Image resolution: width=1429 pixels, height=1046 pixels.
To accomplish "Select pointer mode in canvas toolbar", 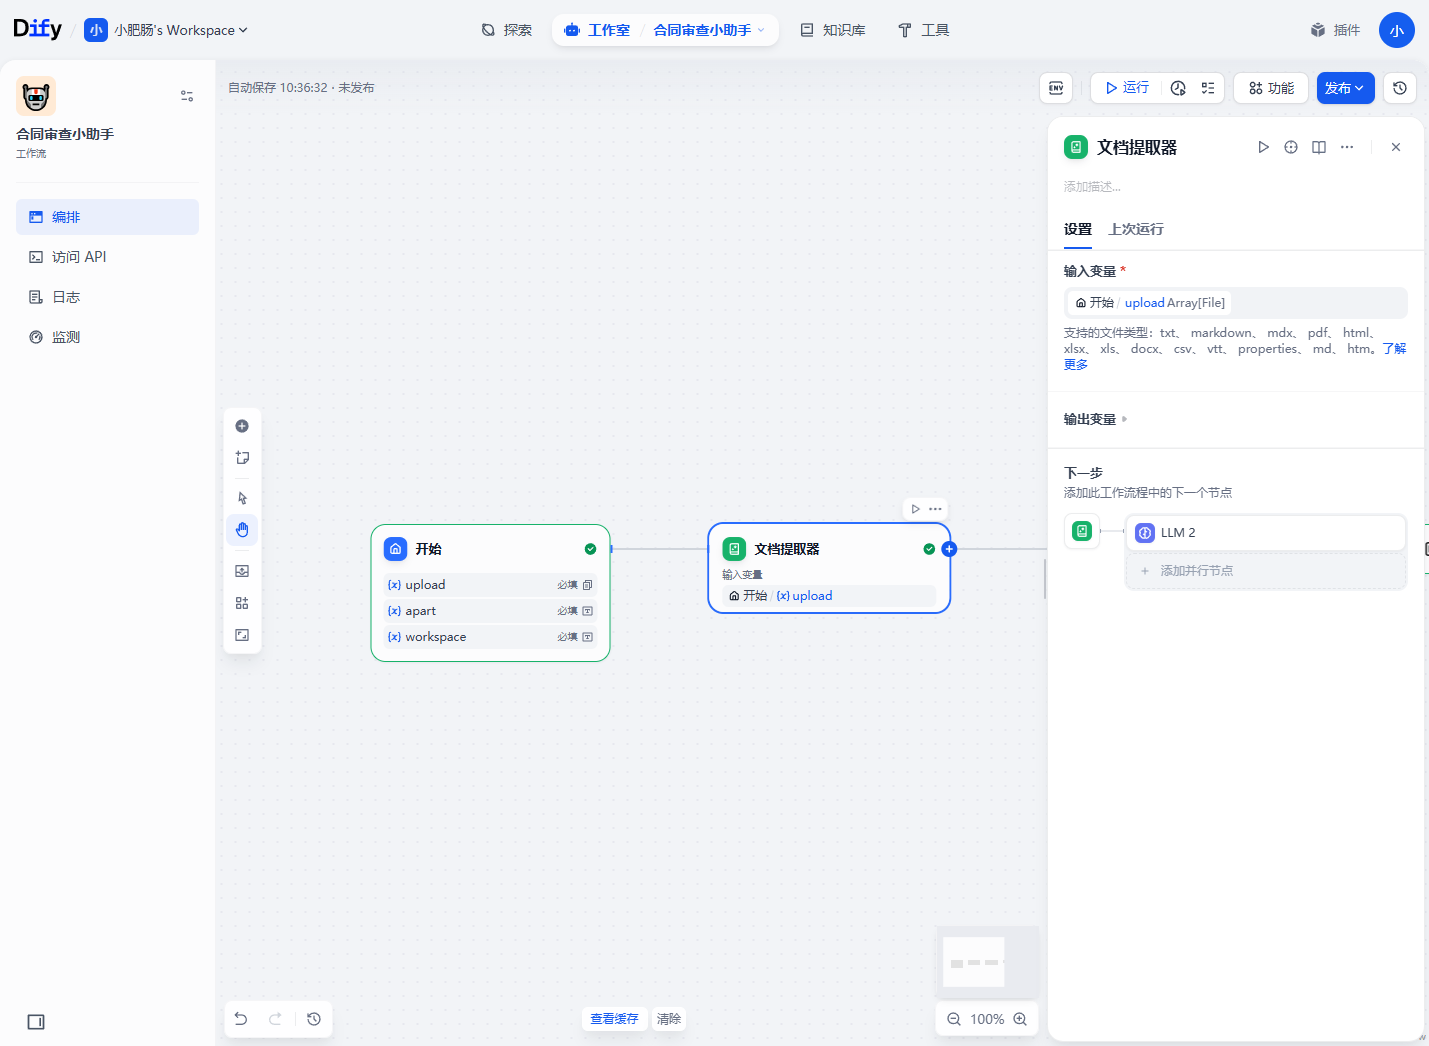I will (242, 498).
